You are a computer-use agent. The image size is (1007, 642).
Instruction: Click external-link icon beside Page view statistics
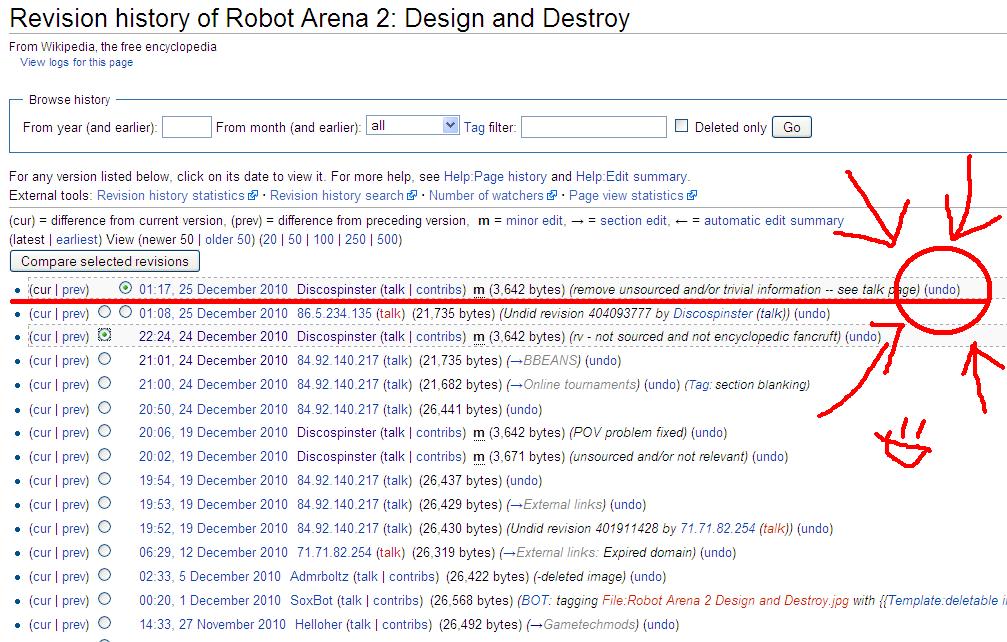point(692,195)
